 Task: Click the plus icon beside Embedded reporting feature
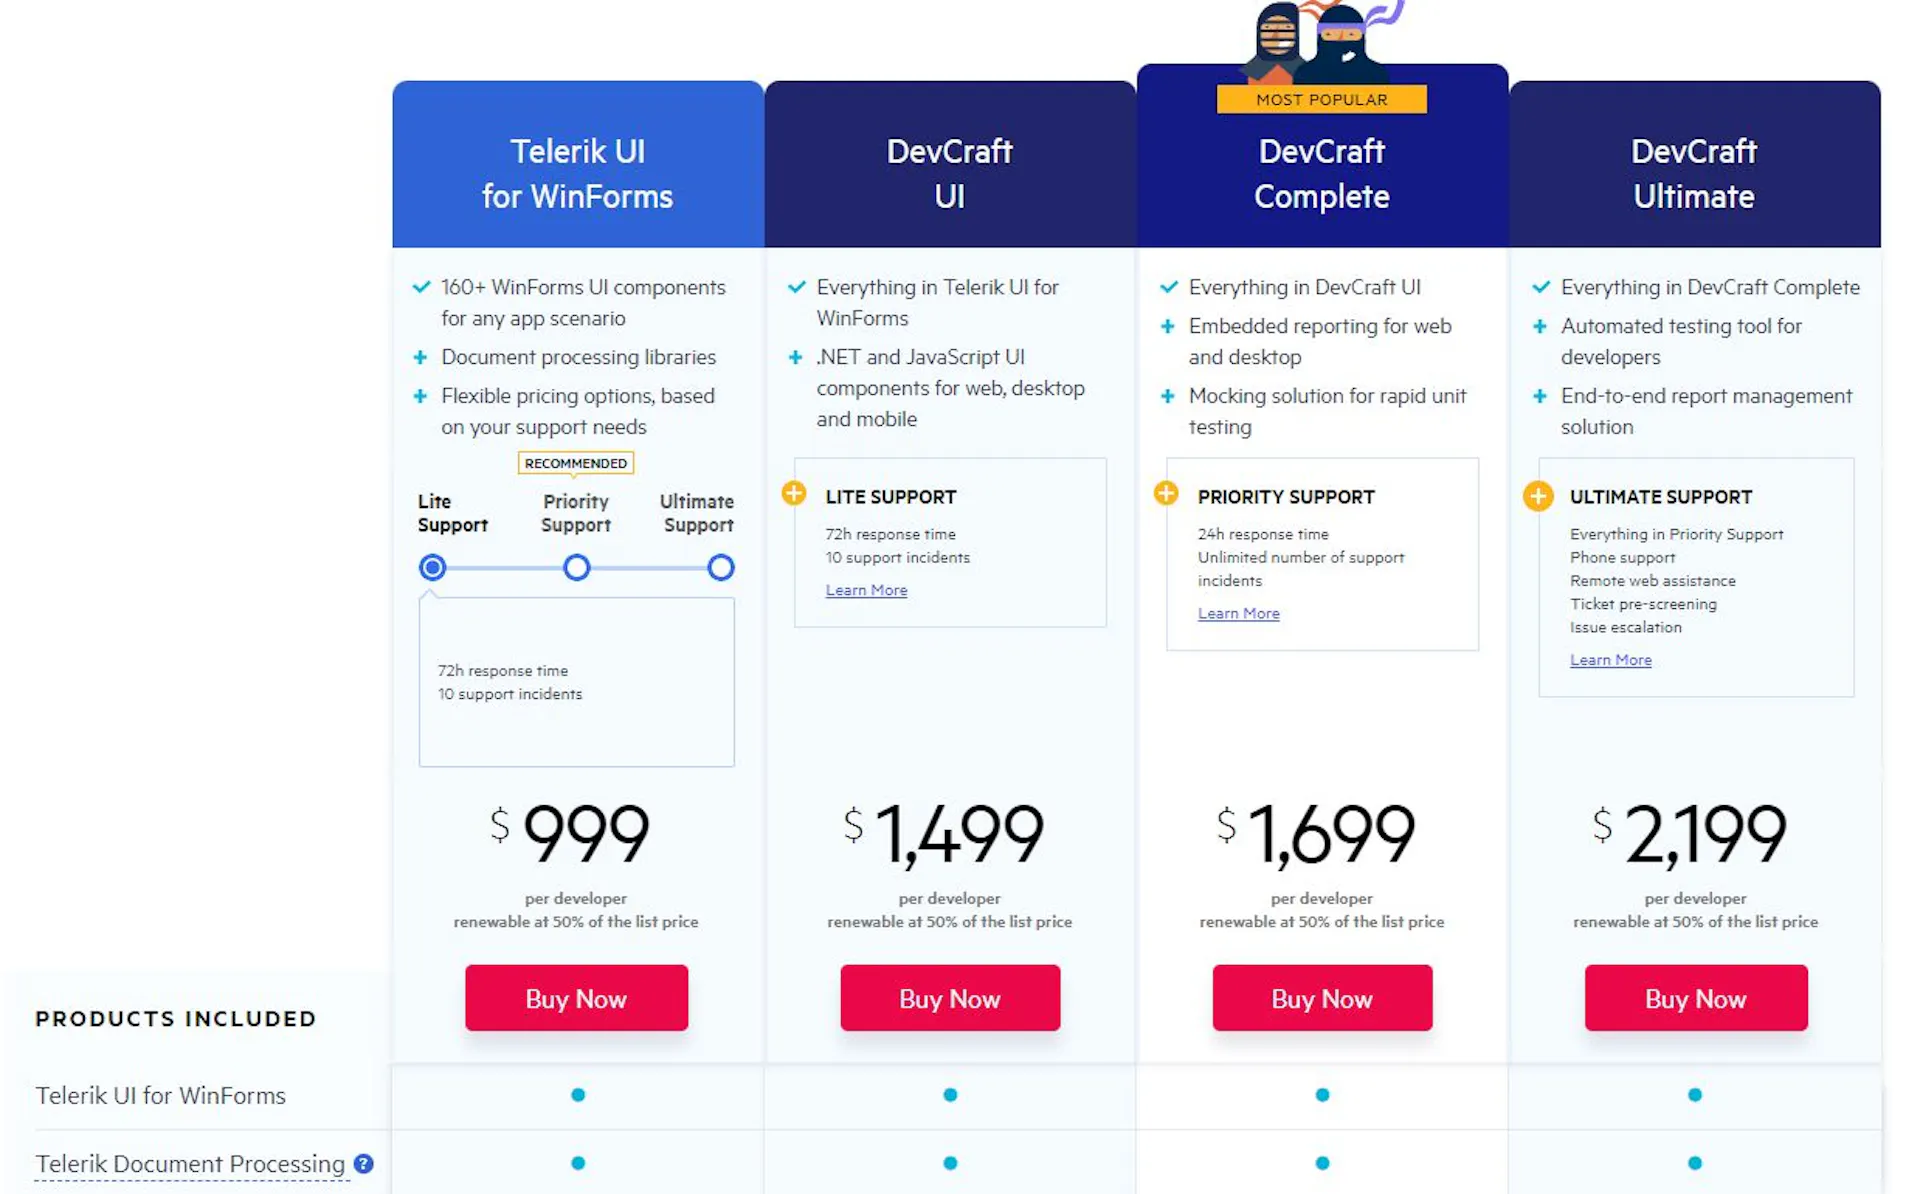(1167, 327)
